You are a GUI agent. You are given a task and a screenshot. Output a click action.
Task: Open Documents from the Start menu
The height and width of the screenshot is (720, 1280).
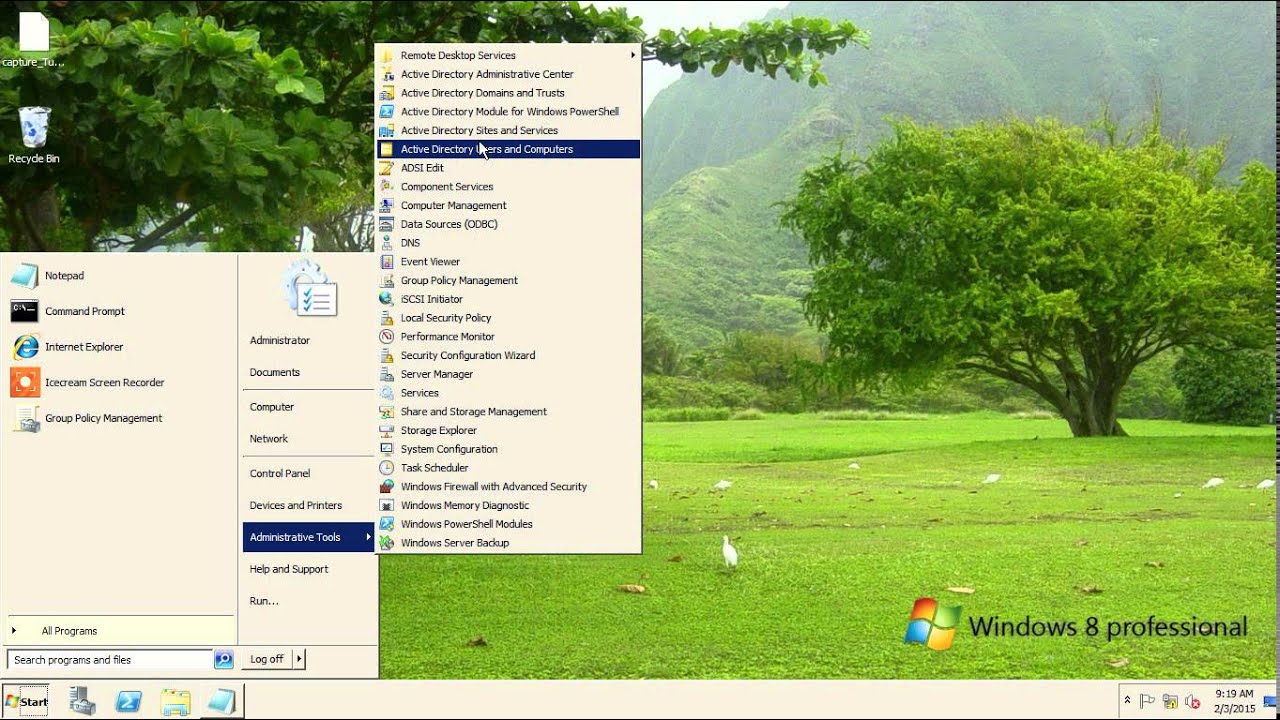pos(308,373)
